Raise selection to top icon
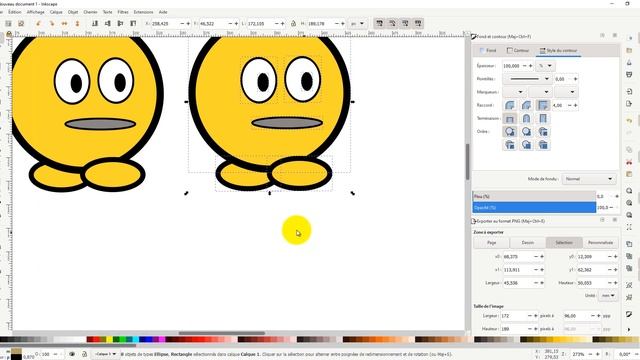640x360 pixels. pos(133,24)
